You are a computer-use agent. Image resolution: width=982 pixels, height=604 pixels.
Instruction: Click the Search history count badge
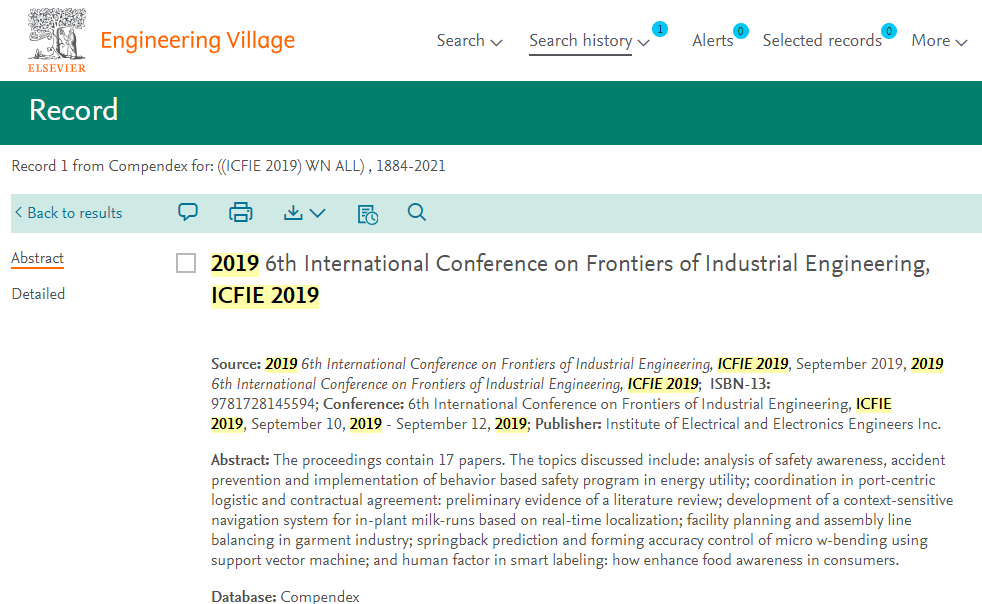(x=659, y=29)
